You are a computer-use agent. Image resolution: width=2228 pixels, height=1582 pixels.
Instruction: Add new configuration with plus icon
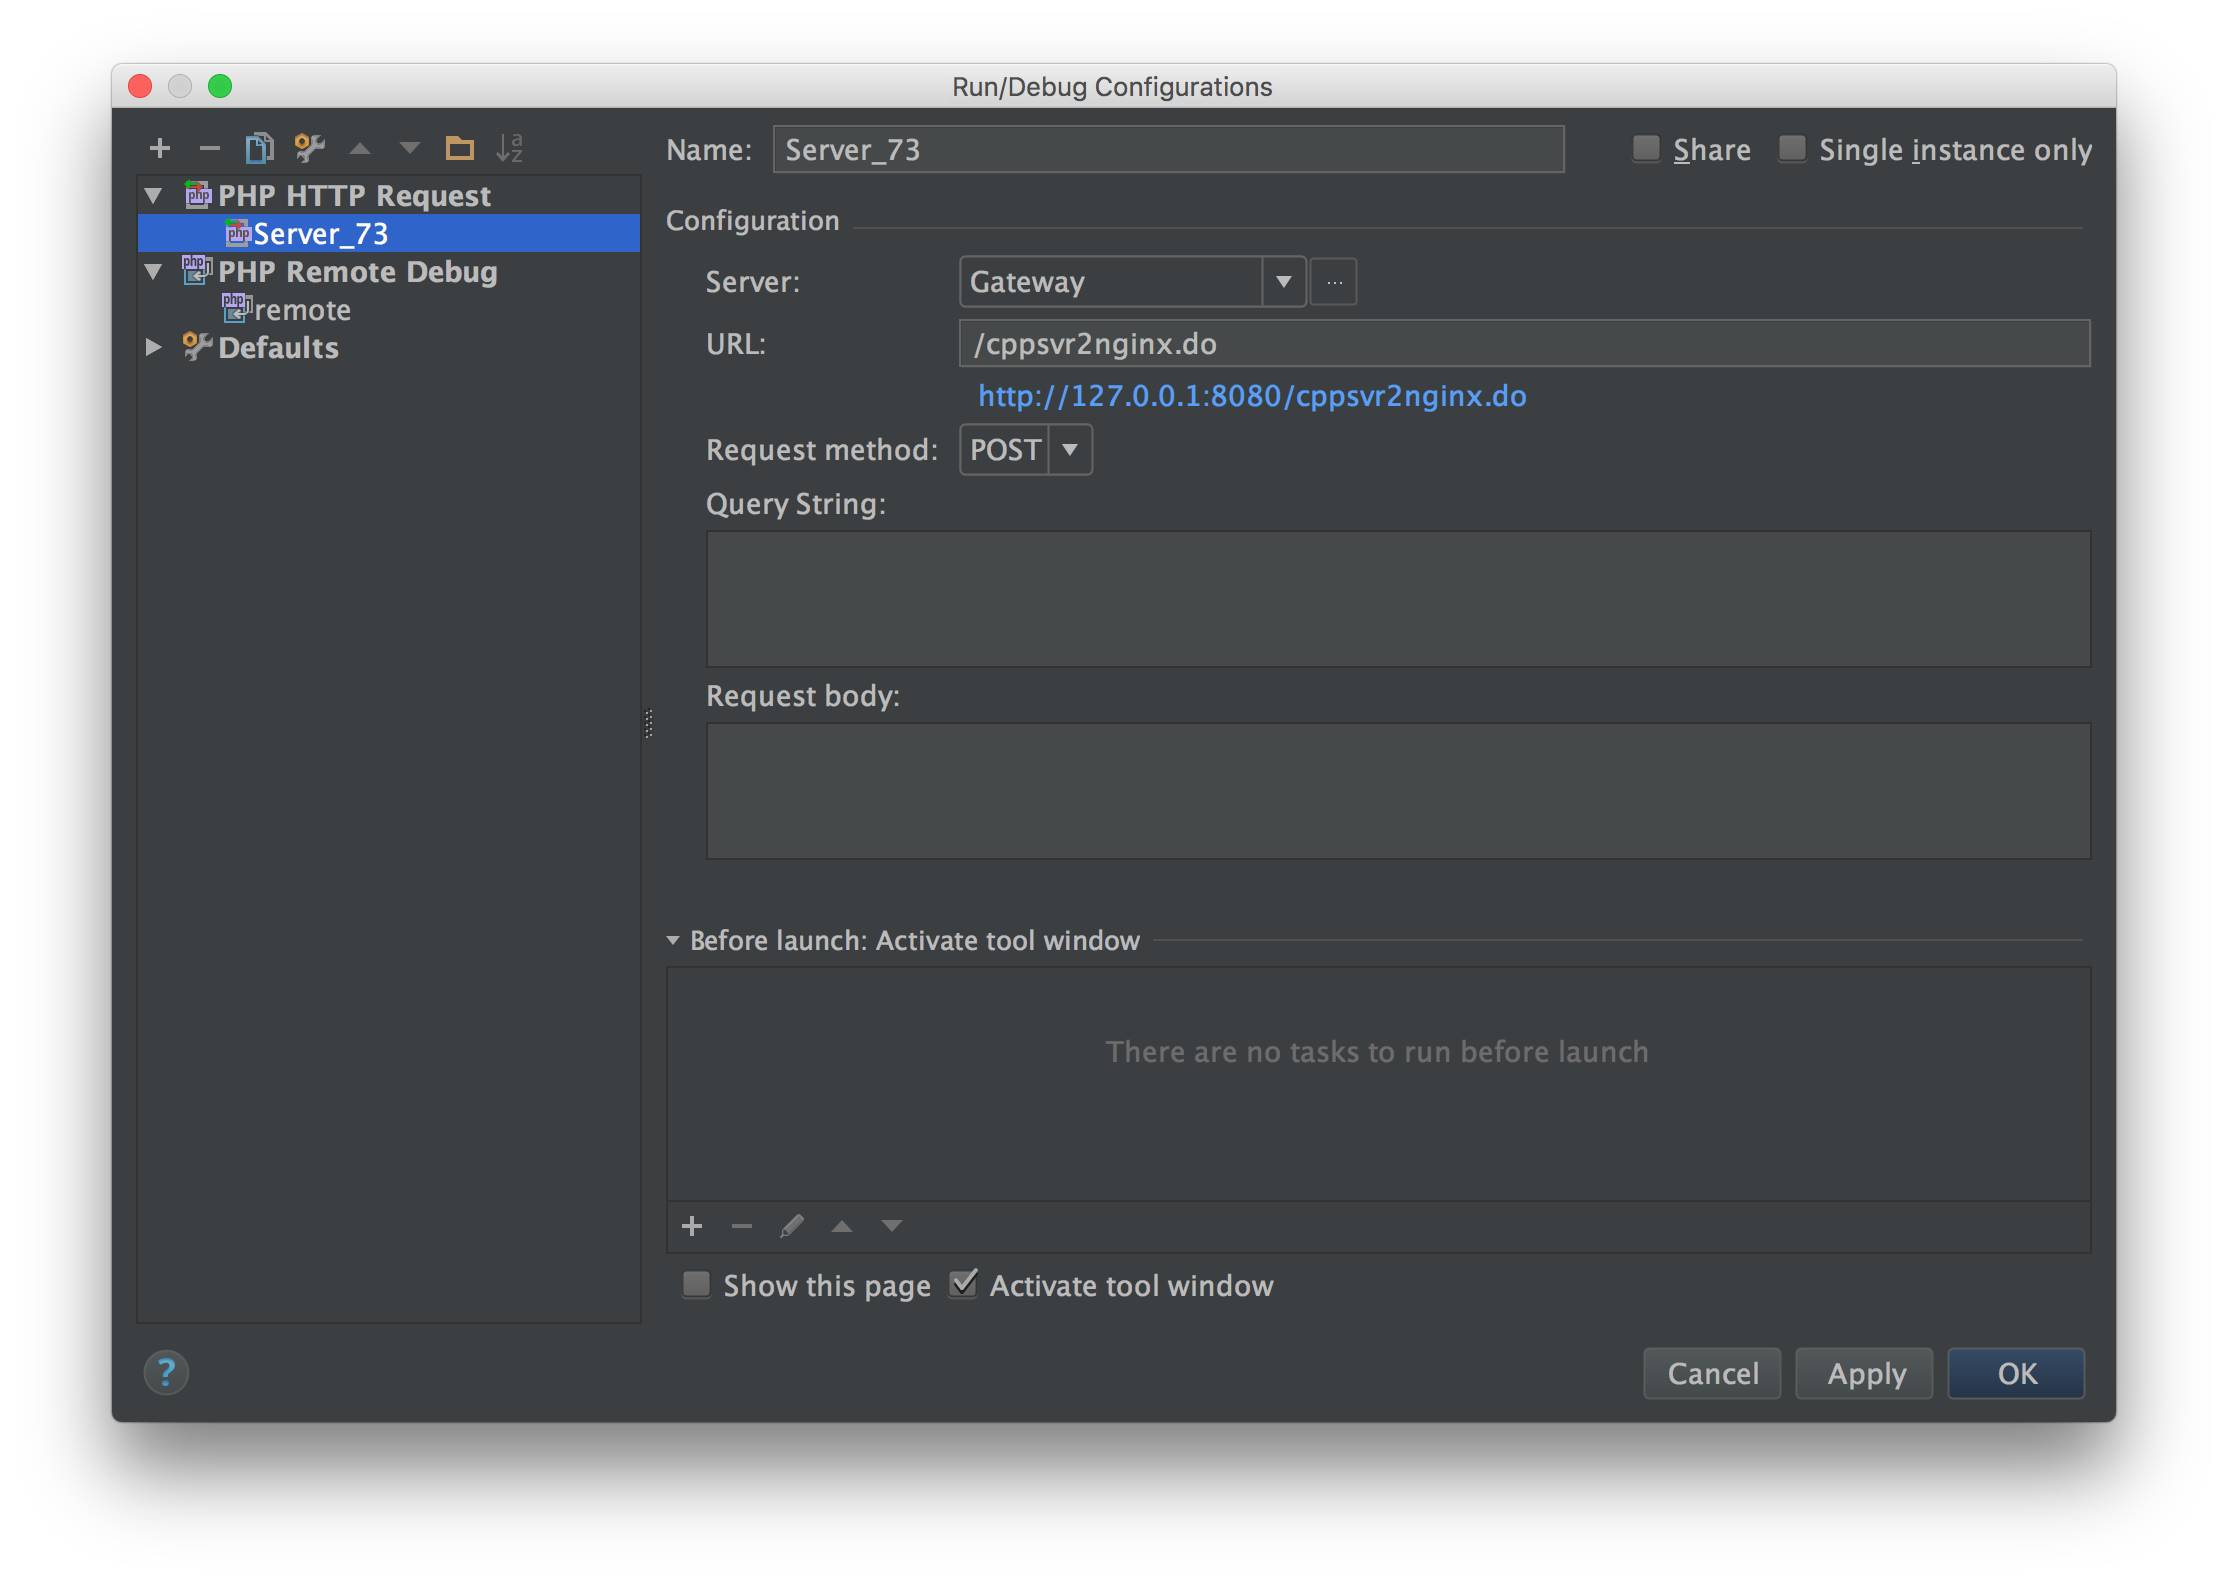pos(159,149)
